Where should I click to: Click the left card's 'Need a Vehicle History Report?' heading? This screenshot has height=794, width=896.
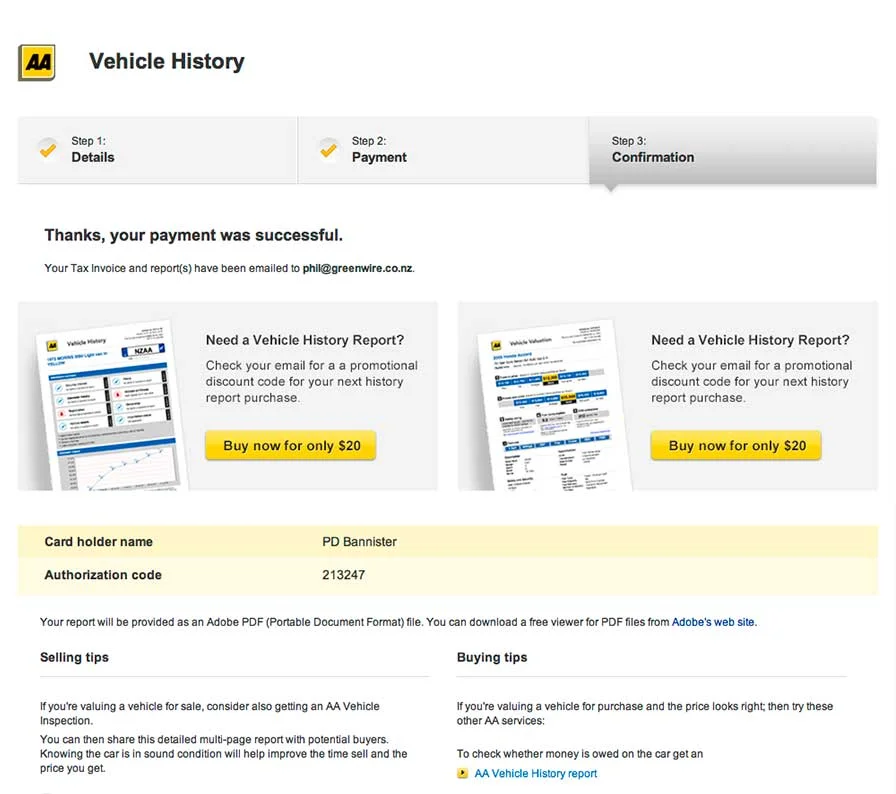(x=305, y=340)
